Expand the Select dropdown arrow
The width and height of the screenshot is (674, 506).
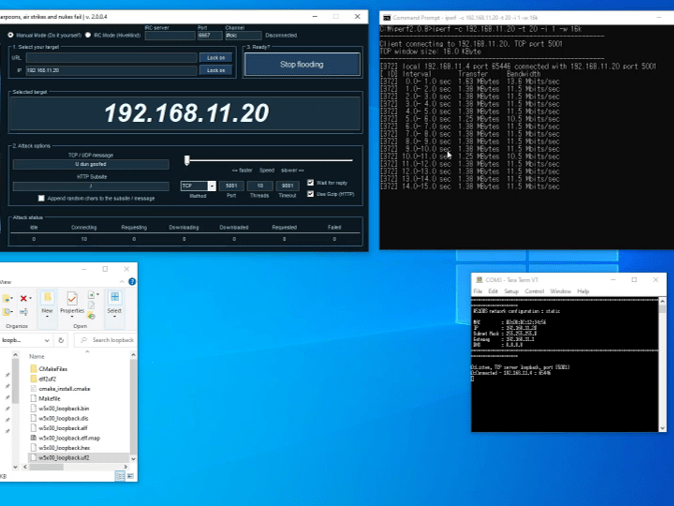pyautogui.click(x=115, y=317)
